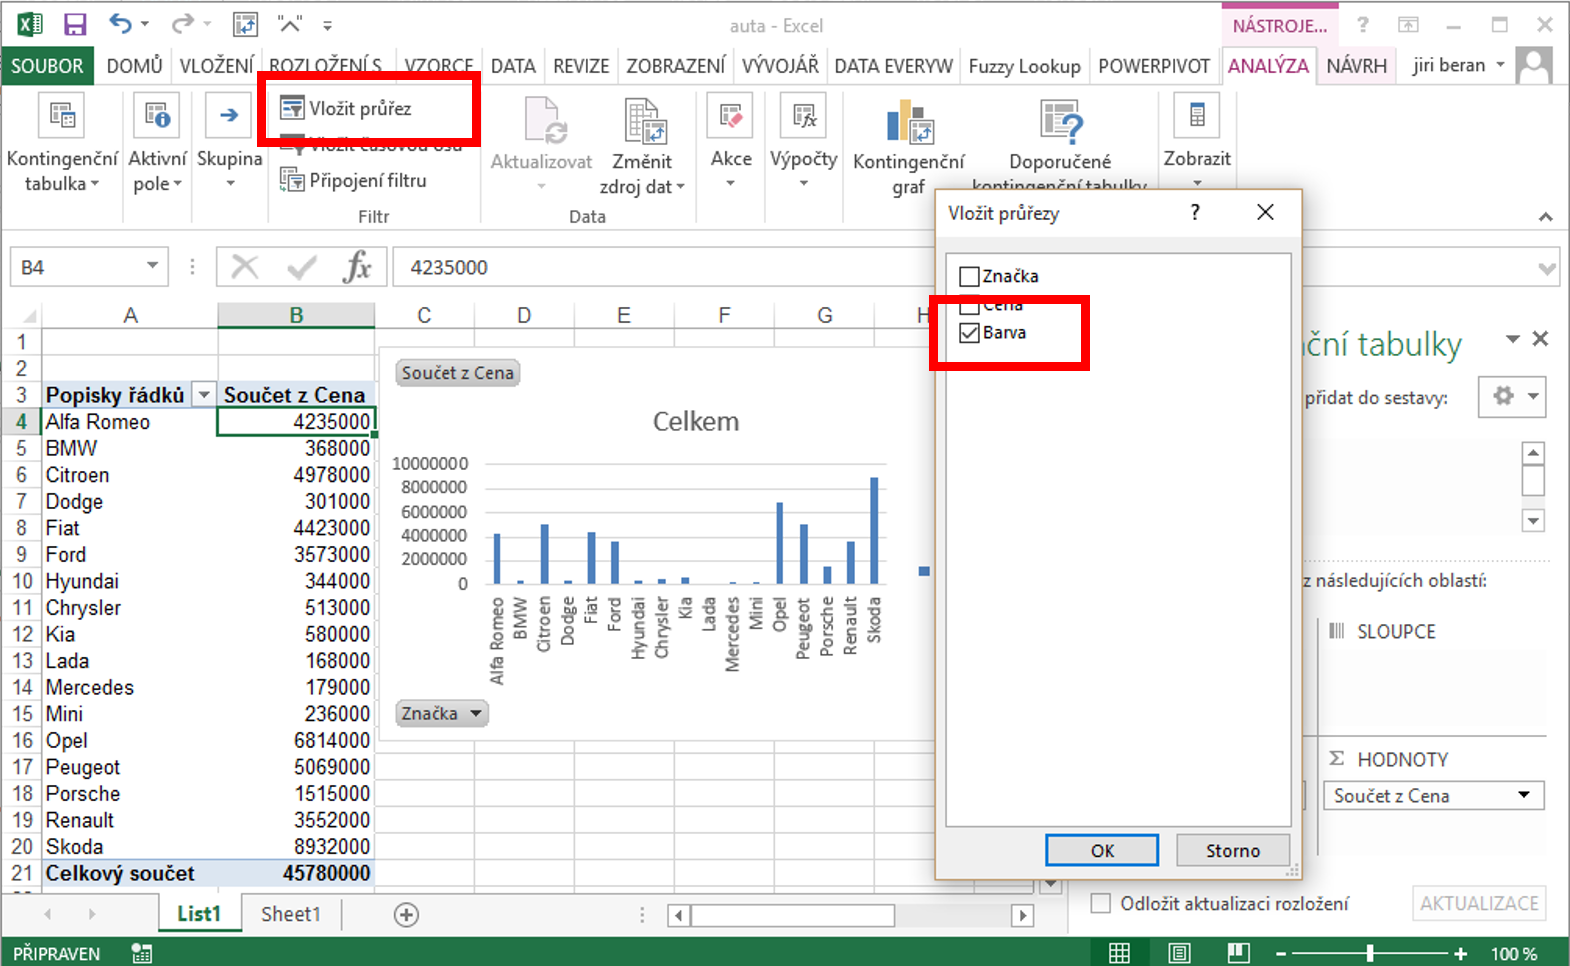Open the SOUBOR file tab
Image resolution: width=1570 pixels, height=966 pixels.
(x=47, y=66)
